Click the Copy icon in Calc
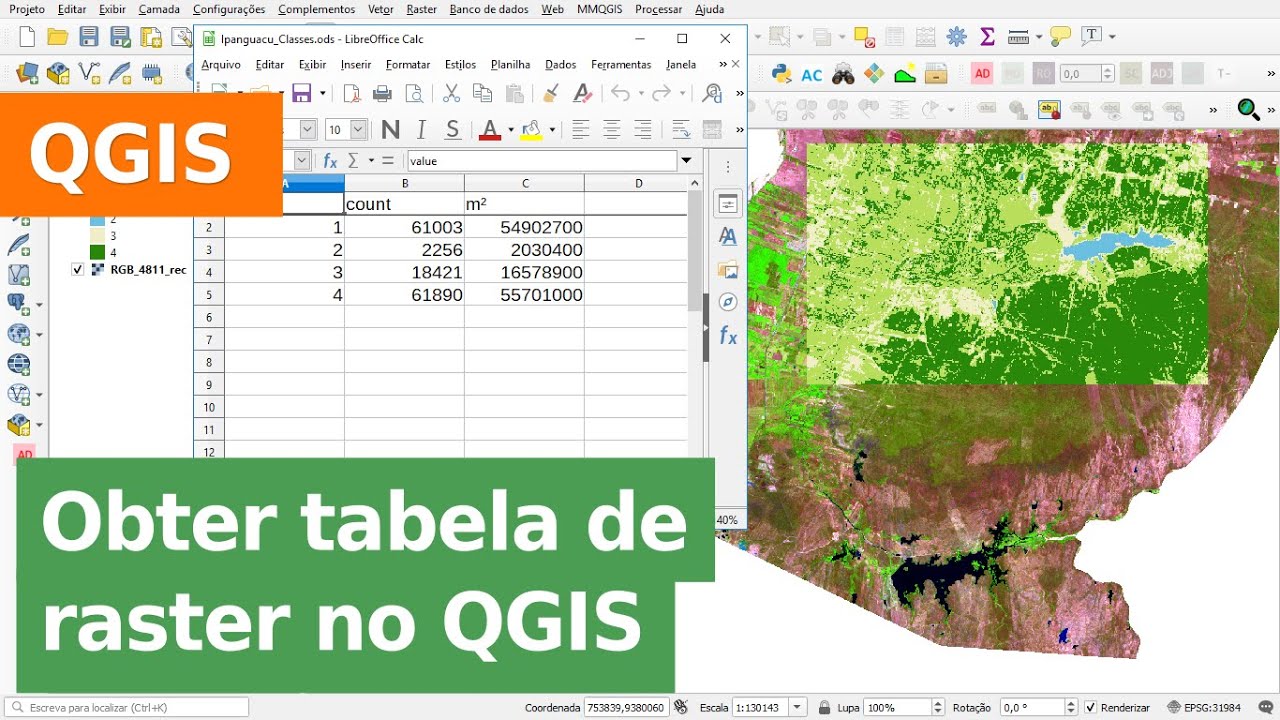The width and height of the screenshot is (1280, 720). pyautogui.click(x=482, y=93)
